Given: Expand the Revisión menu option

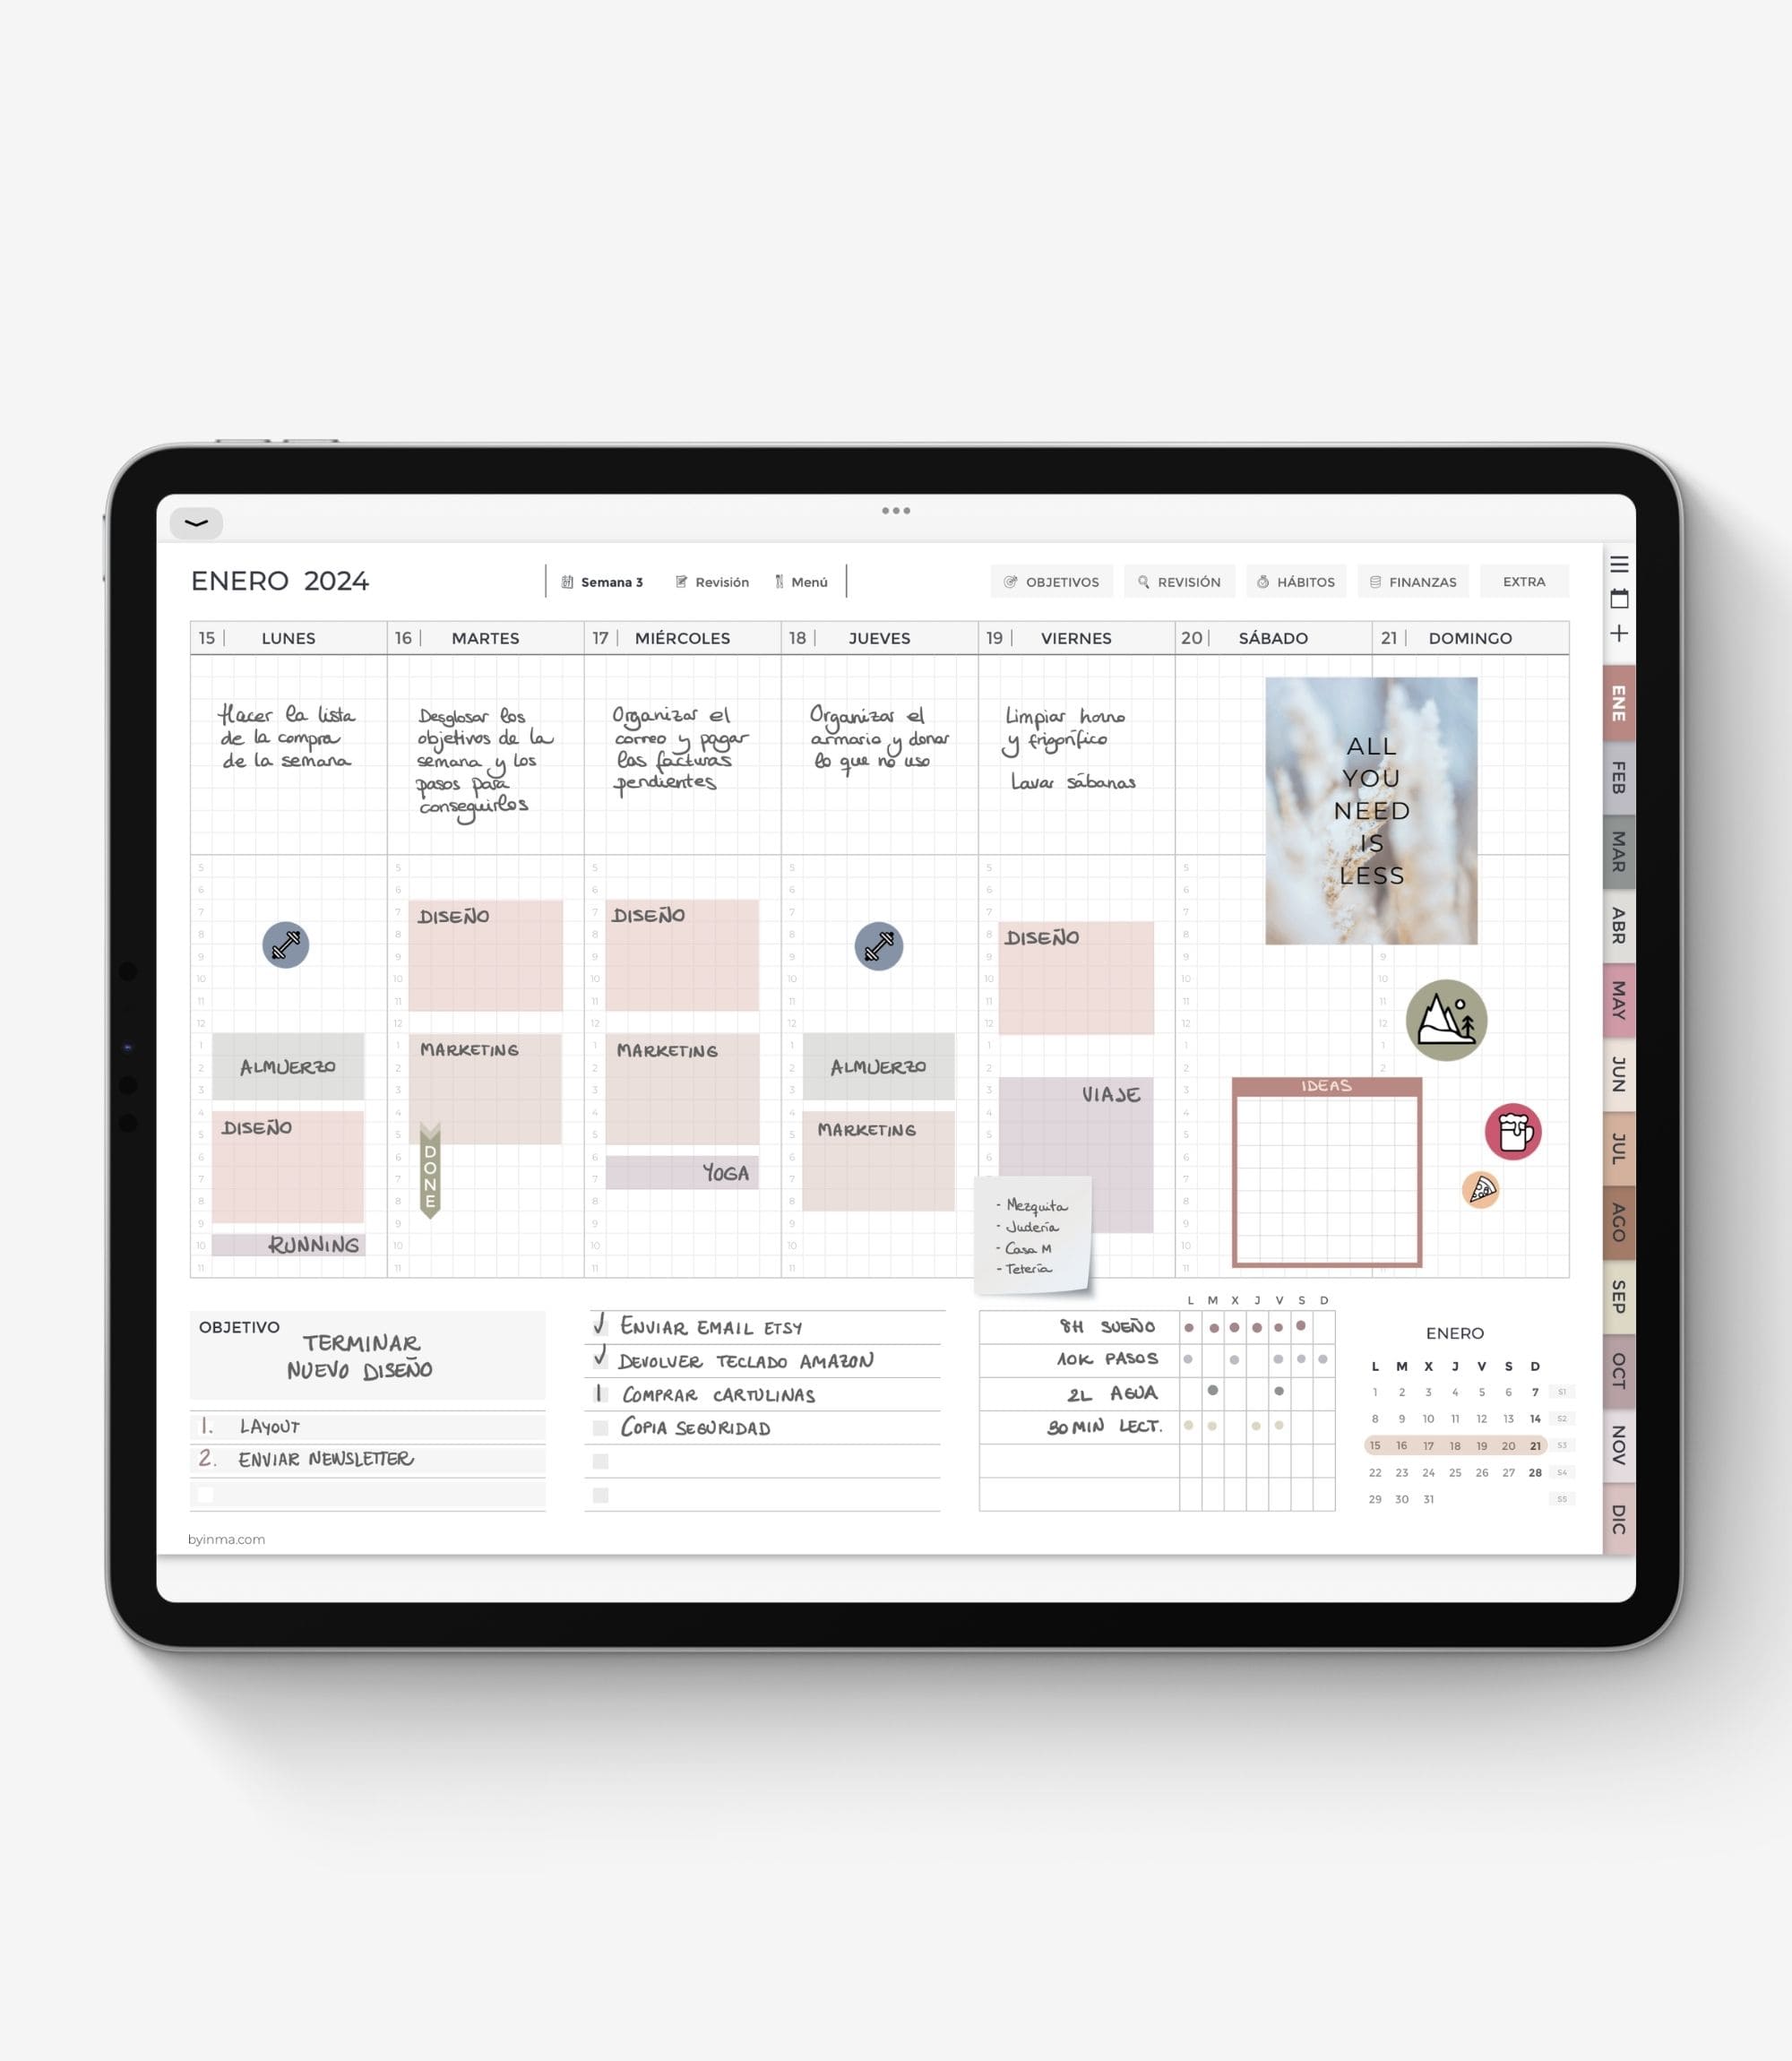Looking at the screenshot, I should (717, 582).
